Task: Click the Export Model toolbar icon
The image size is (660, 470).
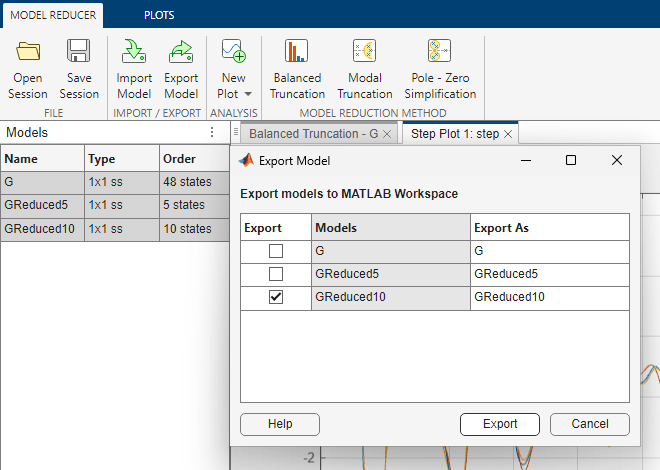Action: (x=181, y=52)
